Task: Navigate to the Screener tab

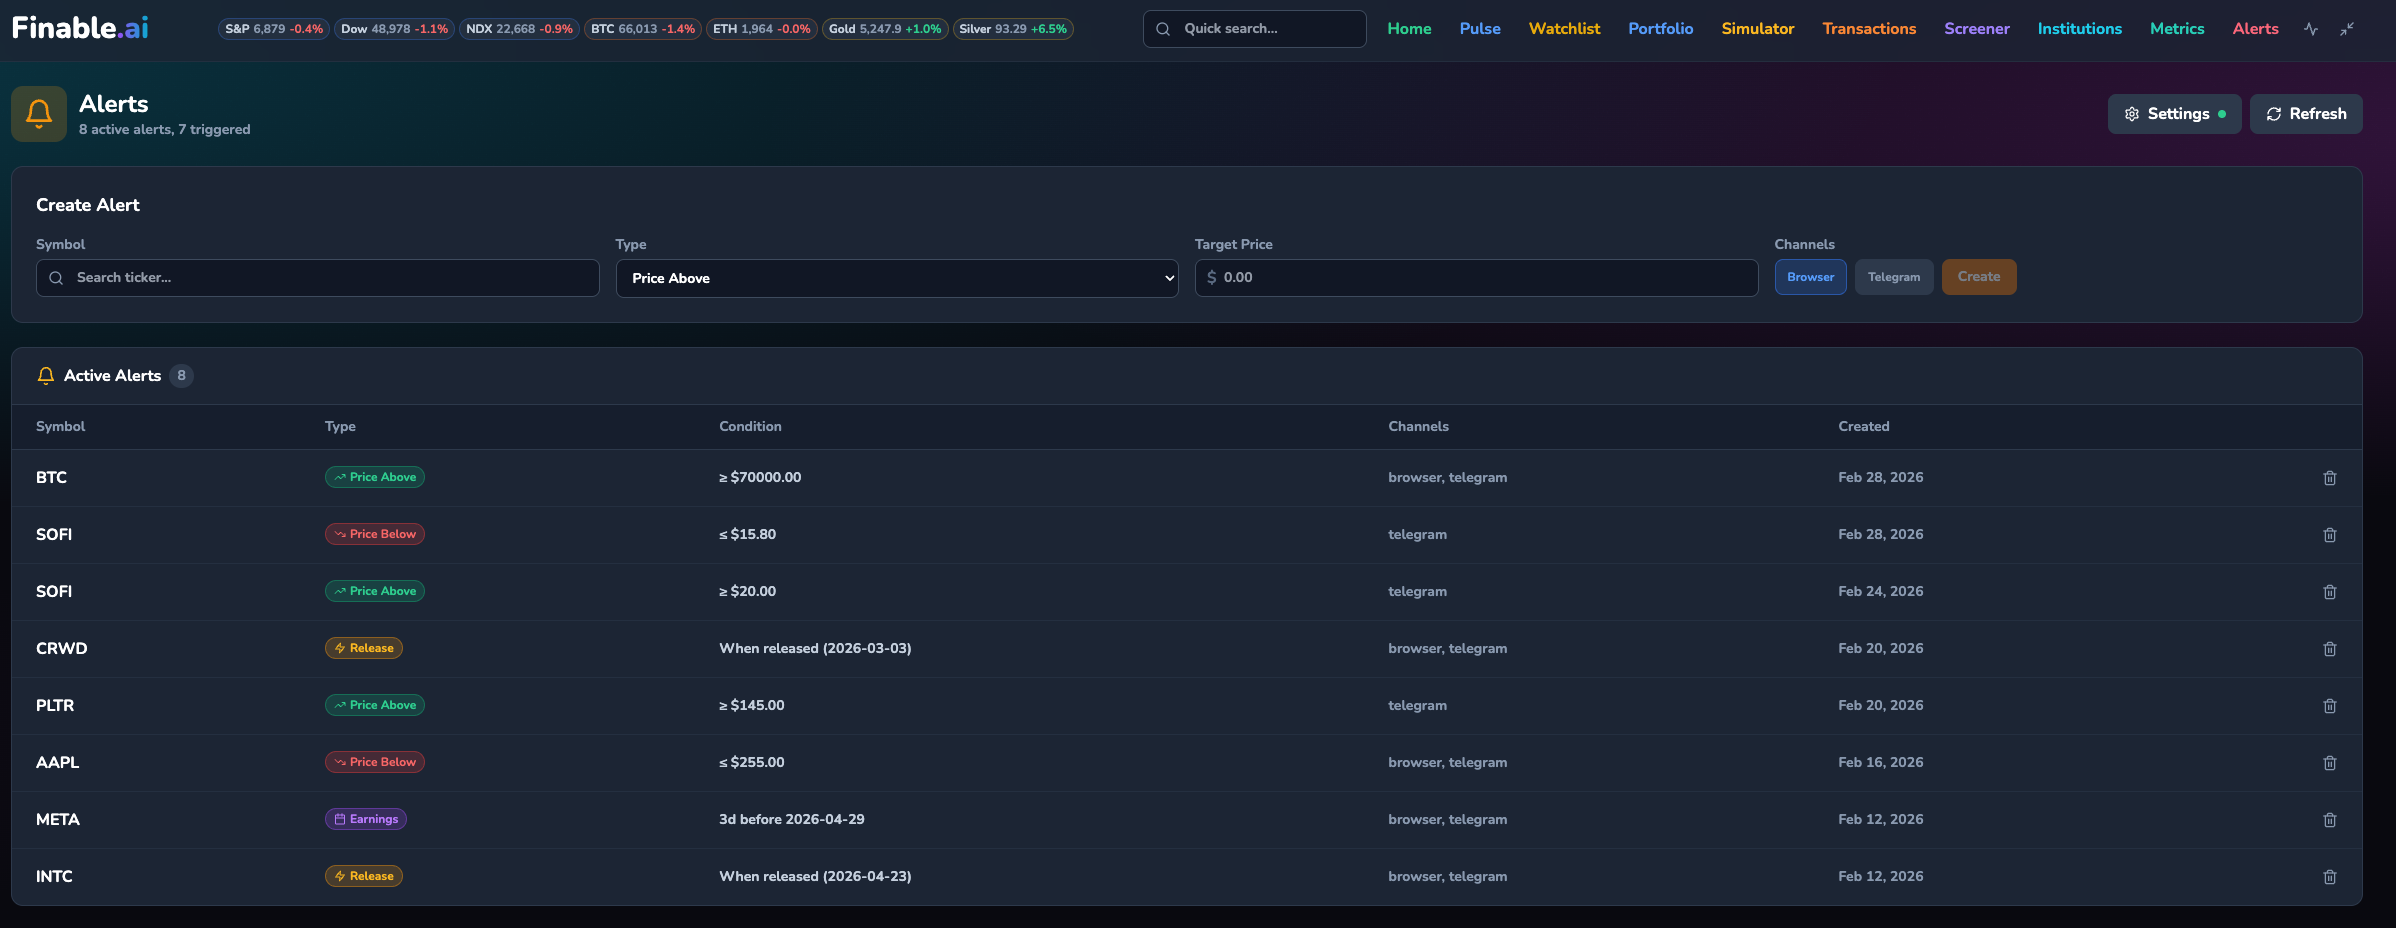Action: pos(1976,28)
